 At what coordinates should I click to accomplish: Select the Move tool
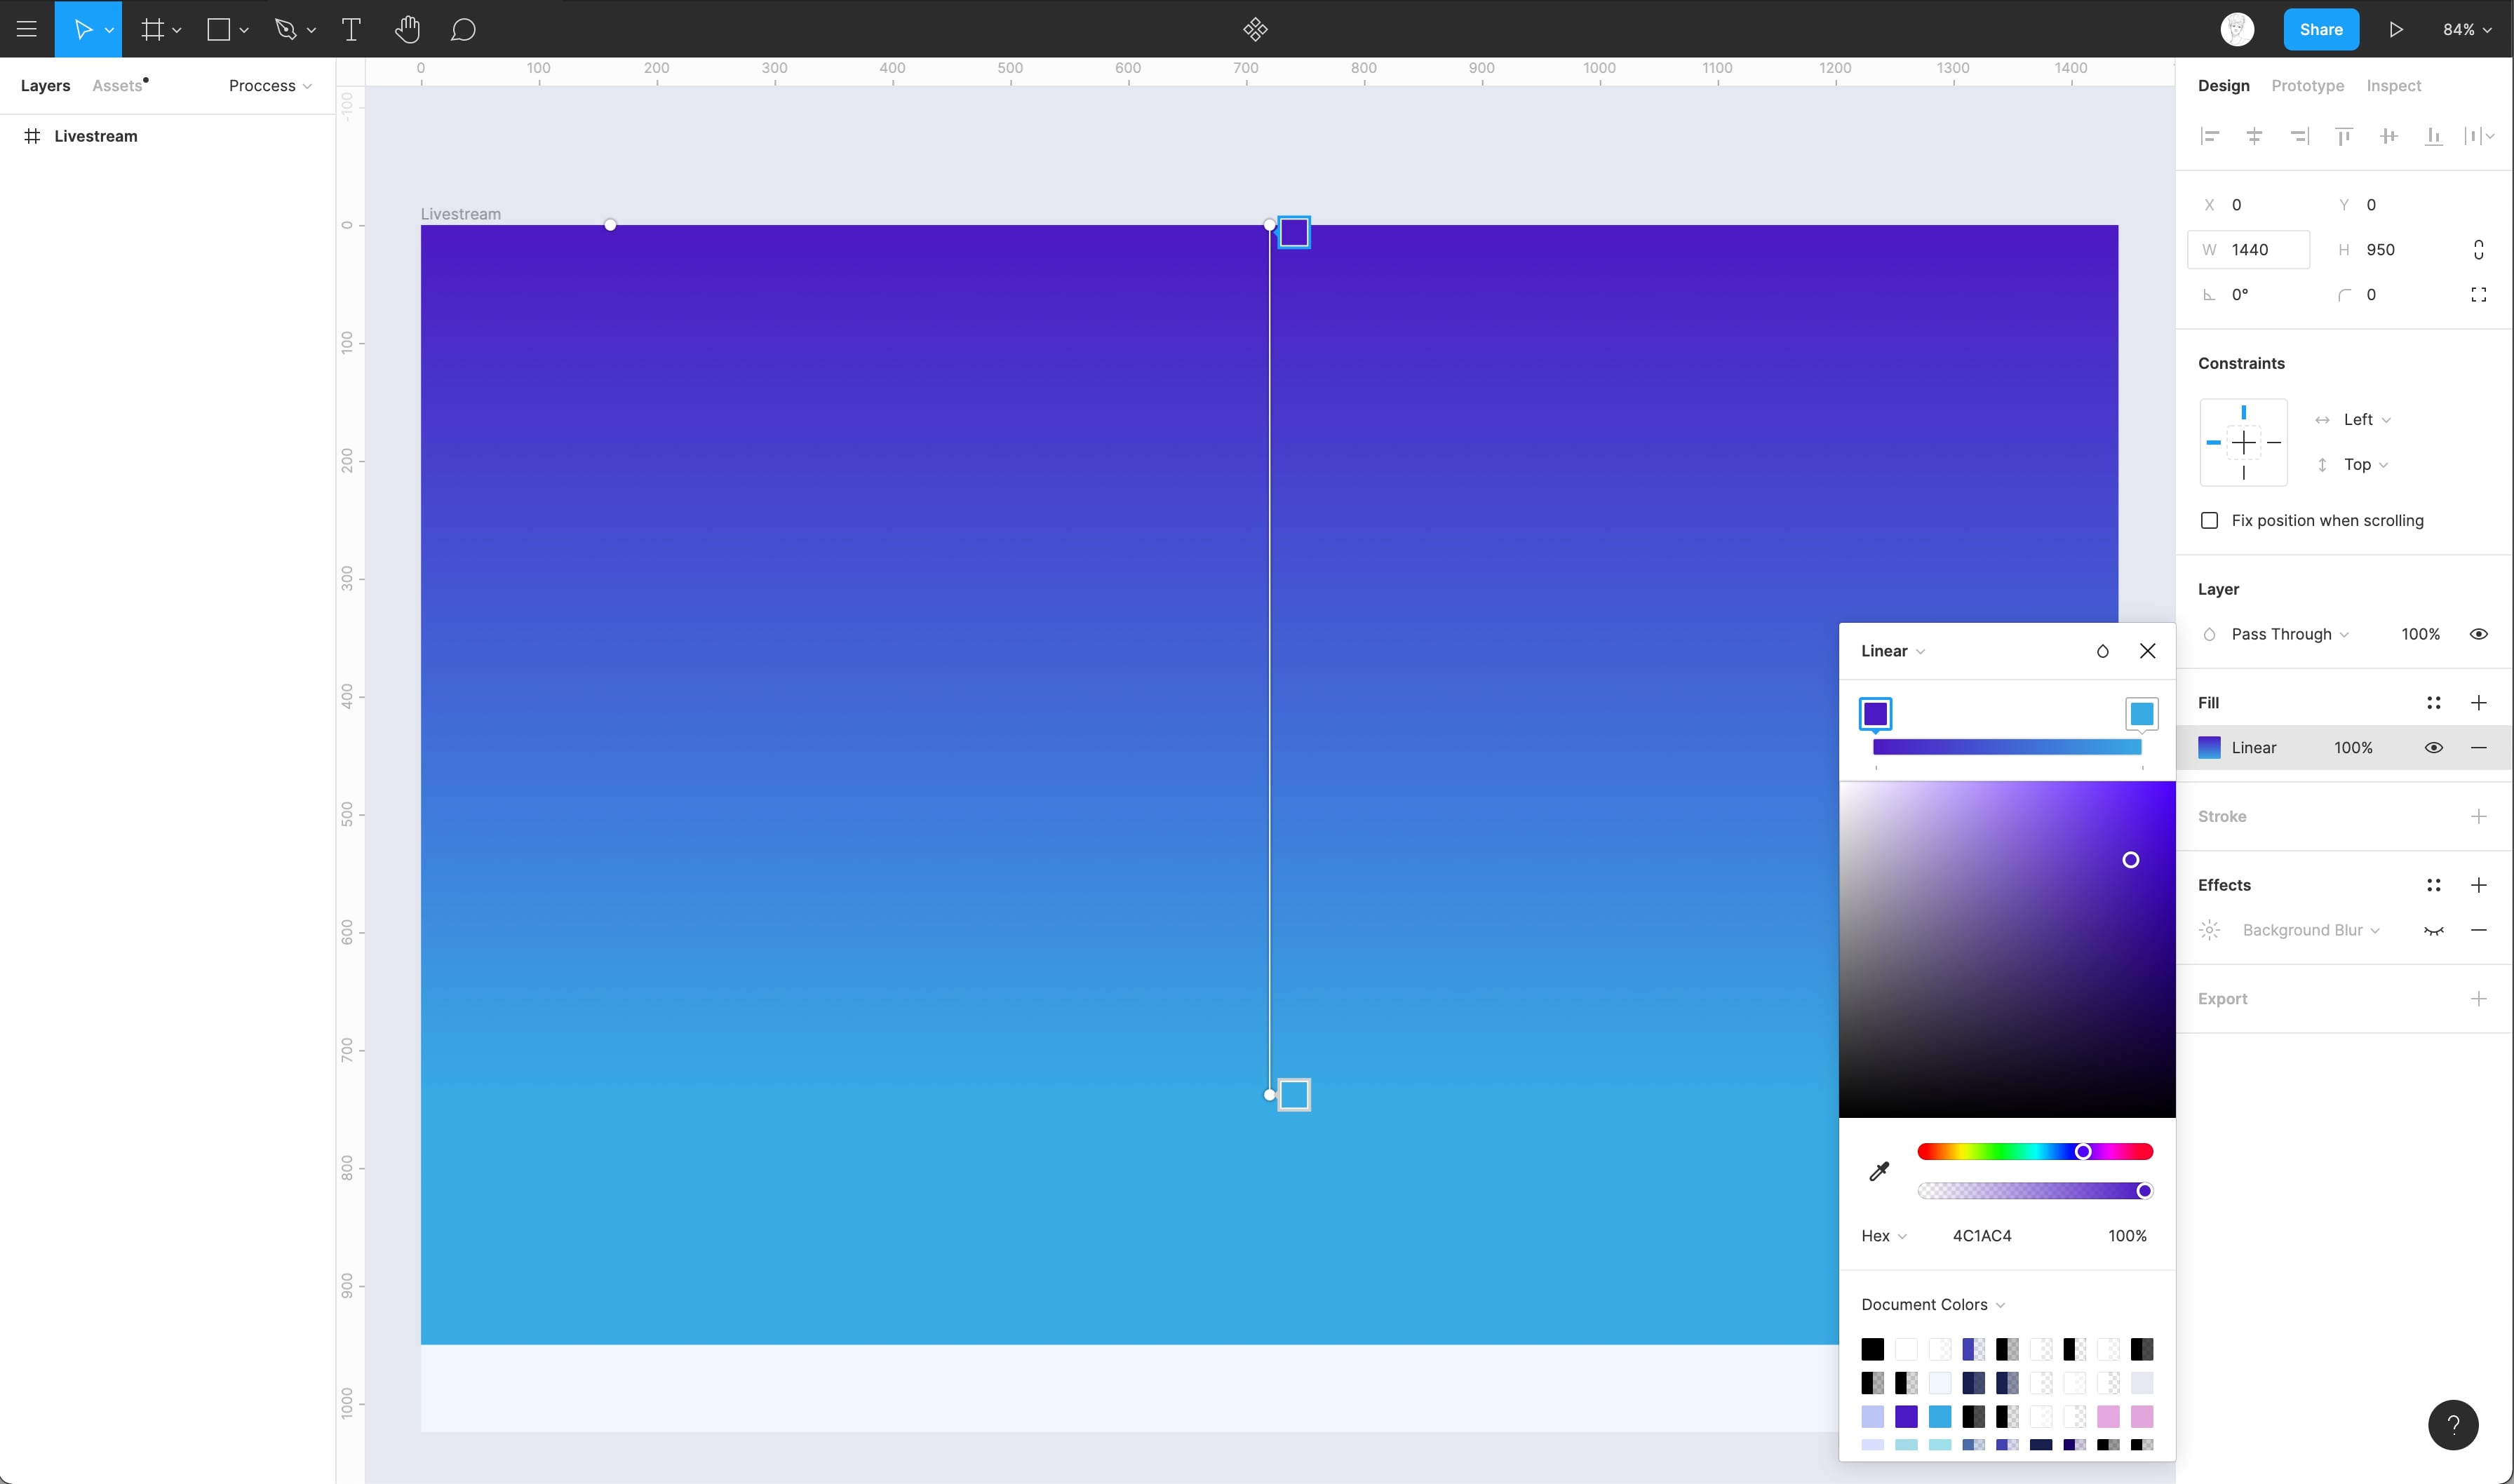pyautogui.click(x=84, y=29)
